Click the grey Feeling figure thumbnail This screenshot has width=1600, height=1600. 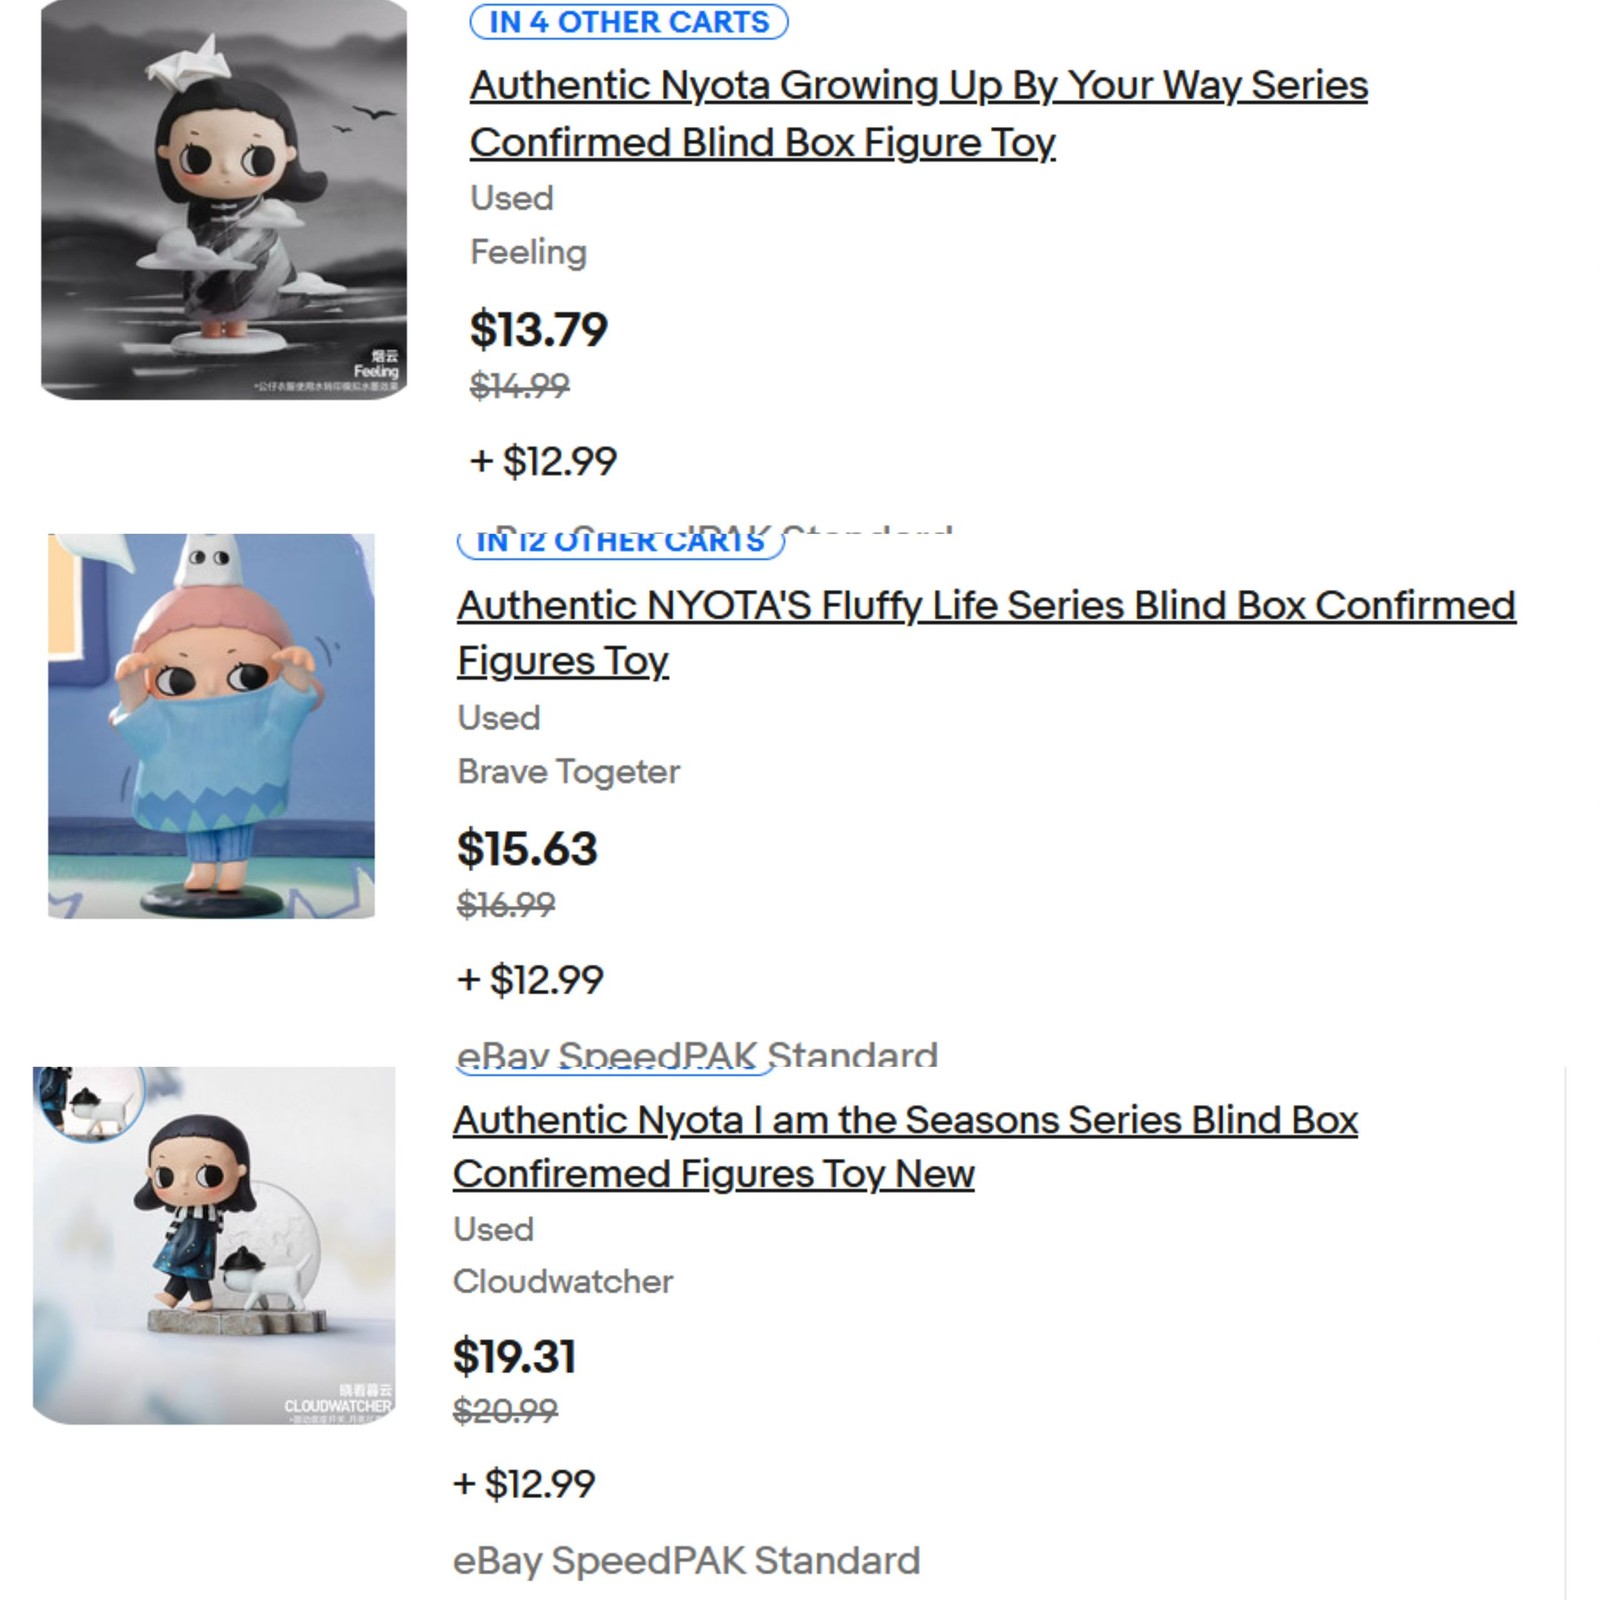224,200
